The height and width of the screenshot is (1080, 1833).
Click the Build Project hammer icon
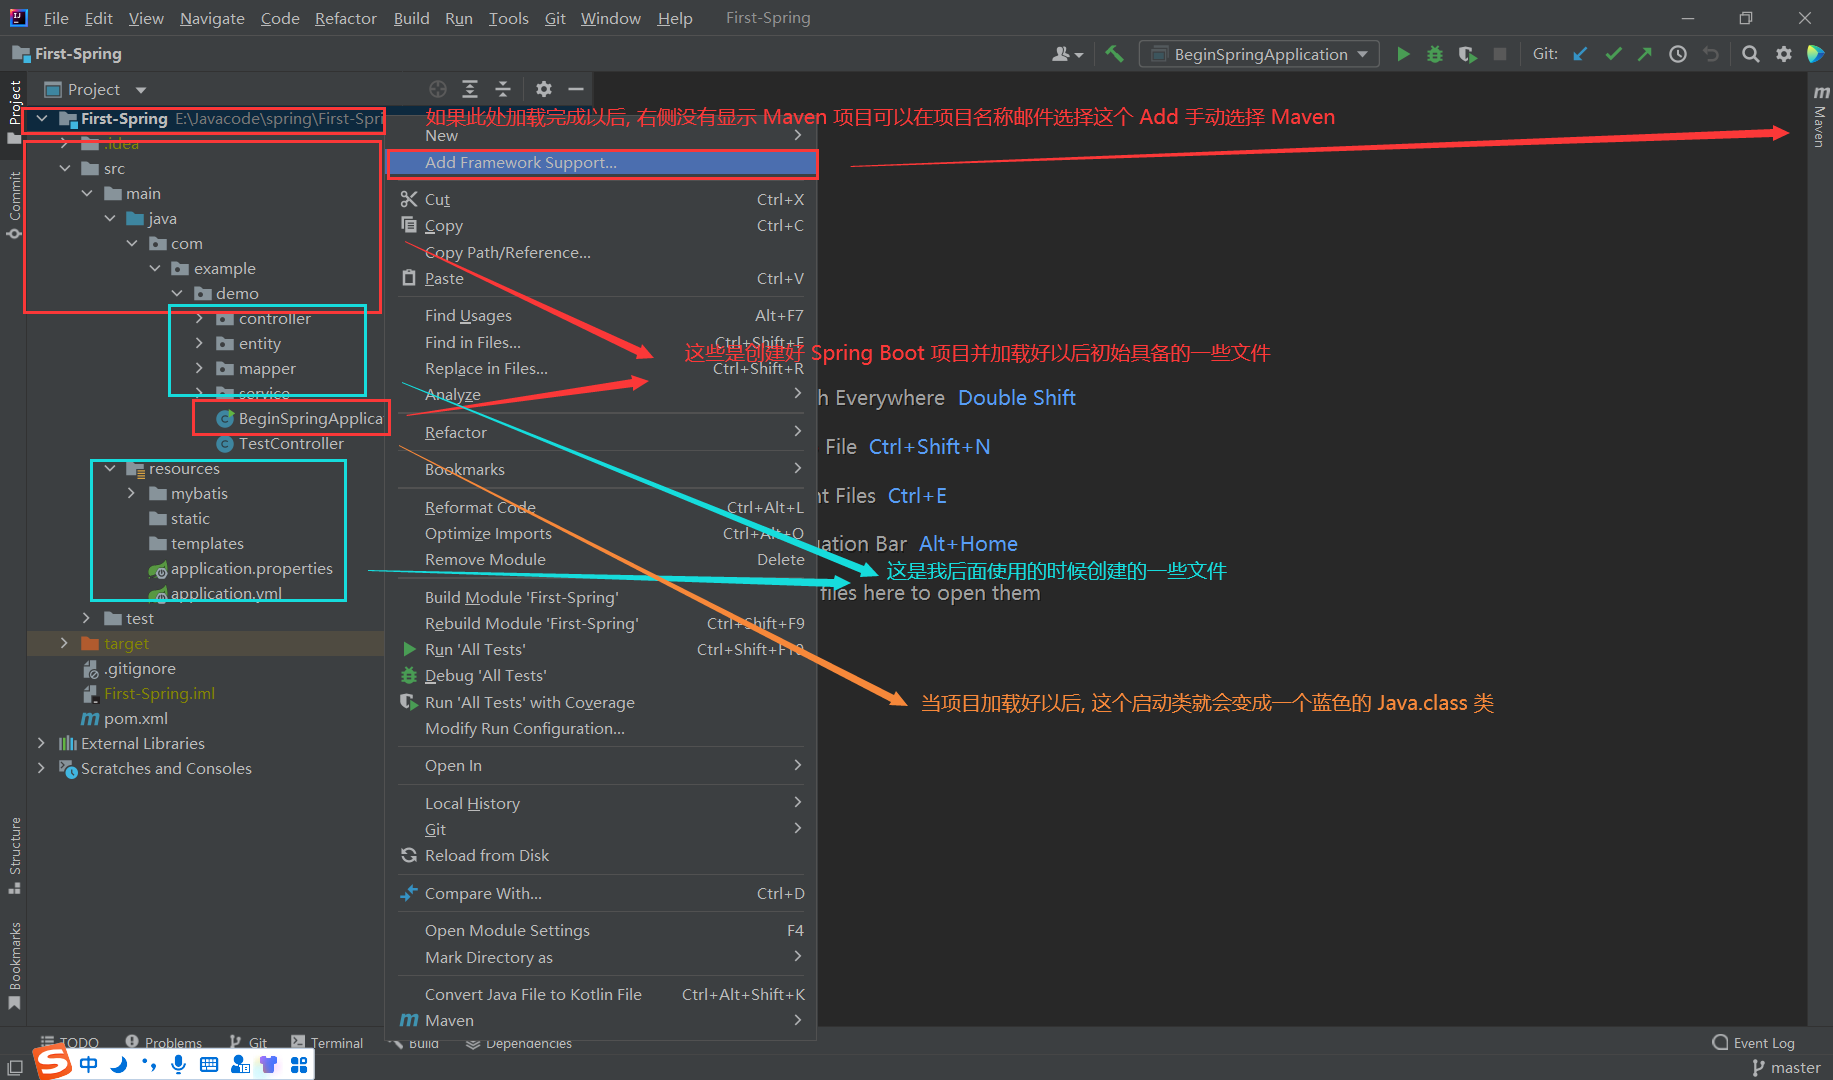(1114, 54)
